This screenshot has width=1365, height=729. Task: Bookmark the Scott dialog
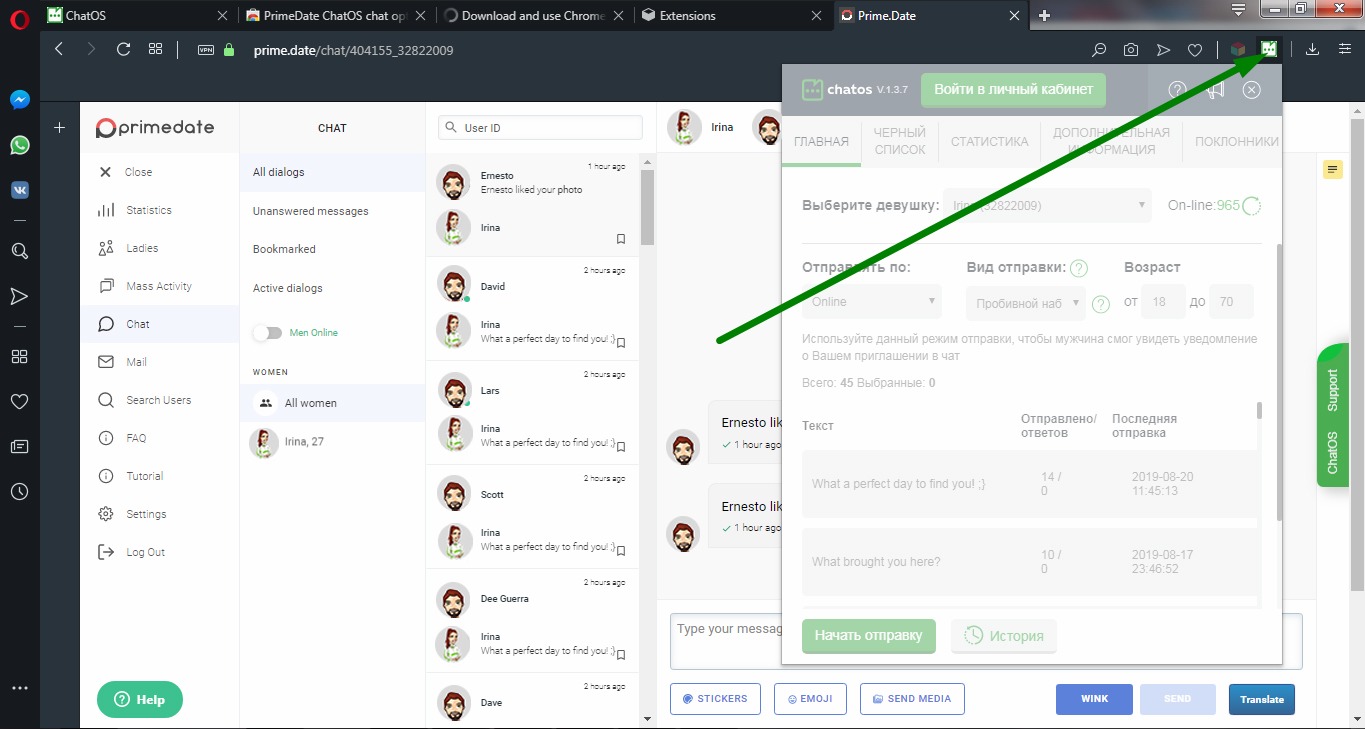pyautogui.click(x=621, y=550)
